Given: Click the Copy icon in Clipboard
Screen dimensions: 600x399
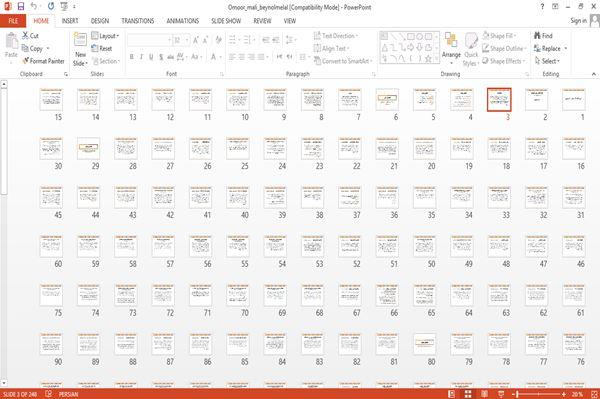Looking at the screenshot, I should 25,48.
